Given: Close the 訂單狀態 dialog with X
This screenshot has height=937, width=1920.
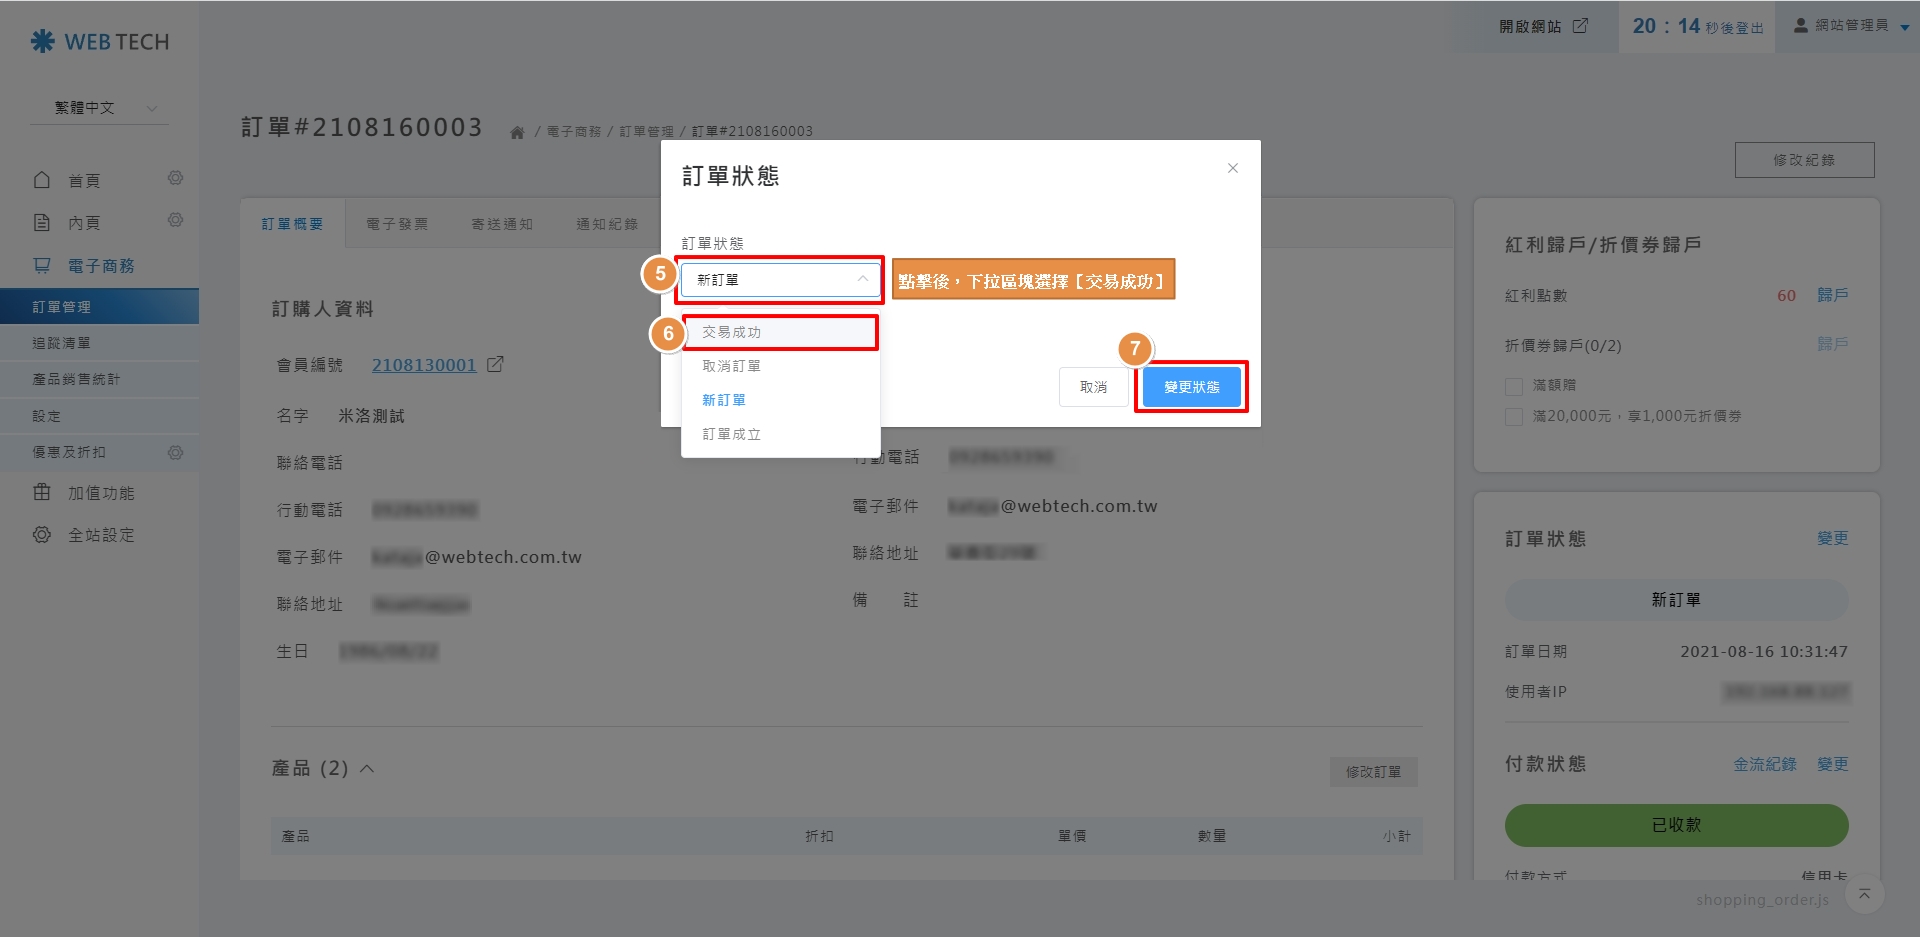Looking at the screenshot, I should point(1233,168).
